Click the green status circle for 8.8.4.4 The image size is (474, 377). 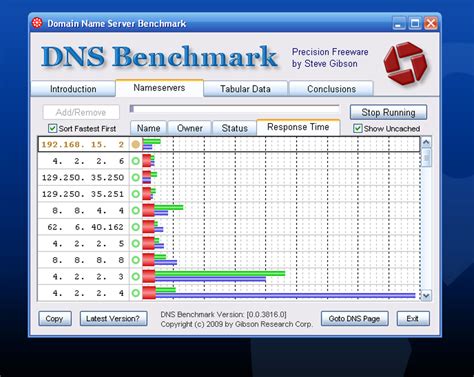[x=135, y=211]
